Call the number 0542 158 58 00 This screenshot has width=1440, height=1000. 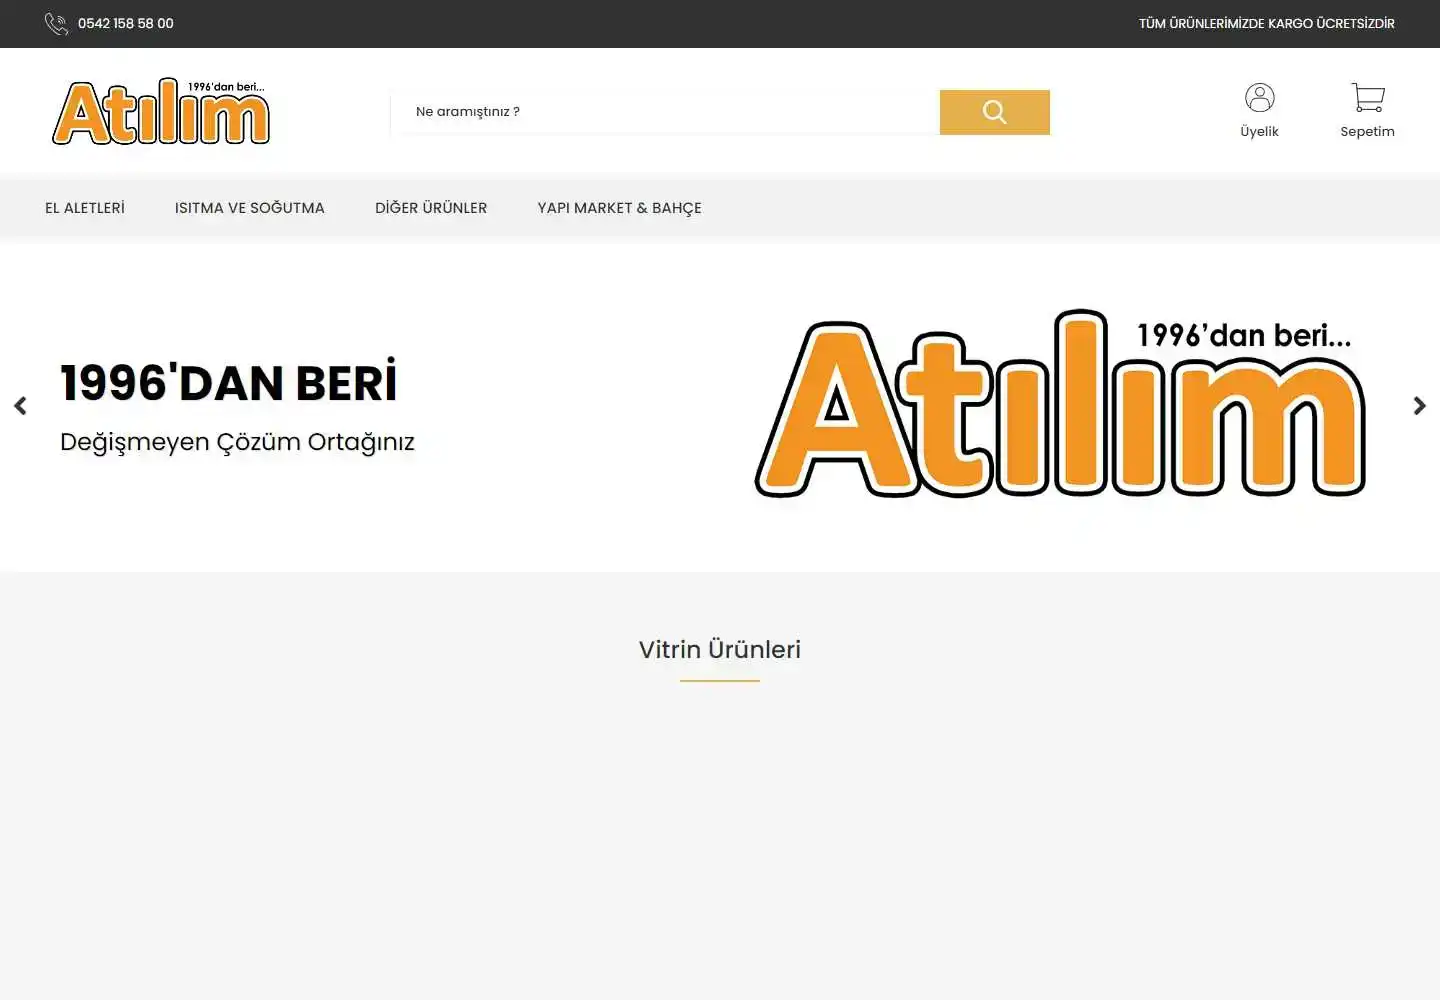coord(126,24)
